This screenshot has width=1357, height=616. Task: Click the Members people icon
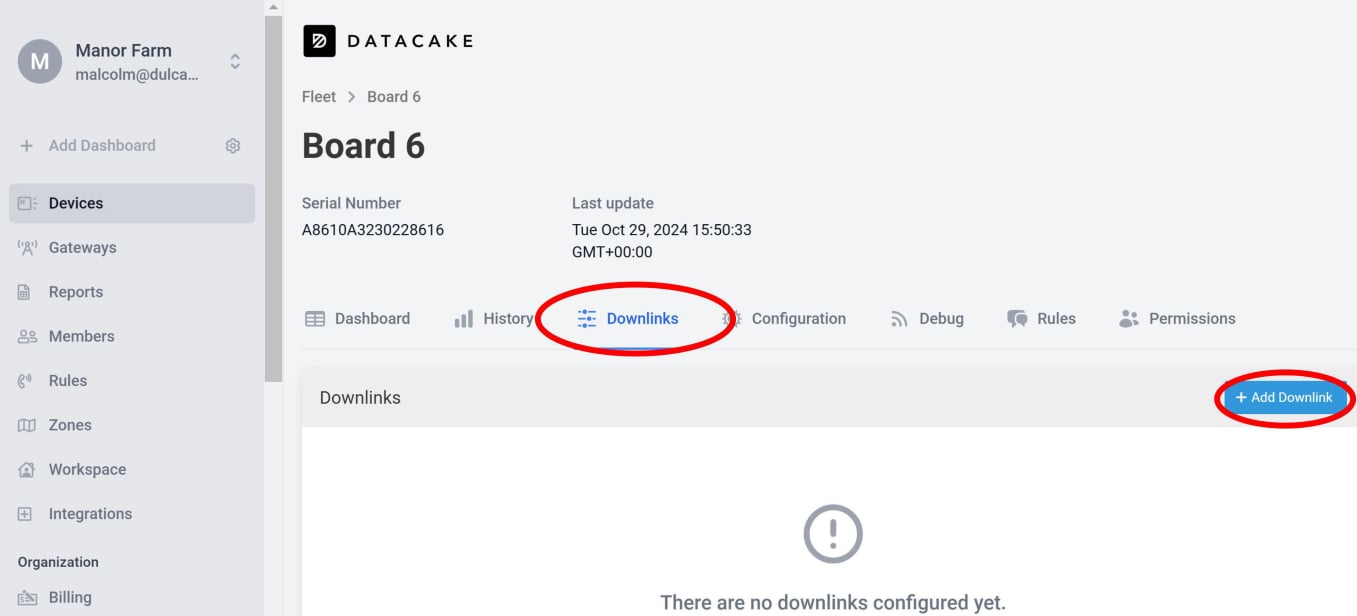coord(27,337)
